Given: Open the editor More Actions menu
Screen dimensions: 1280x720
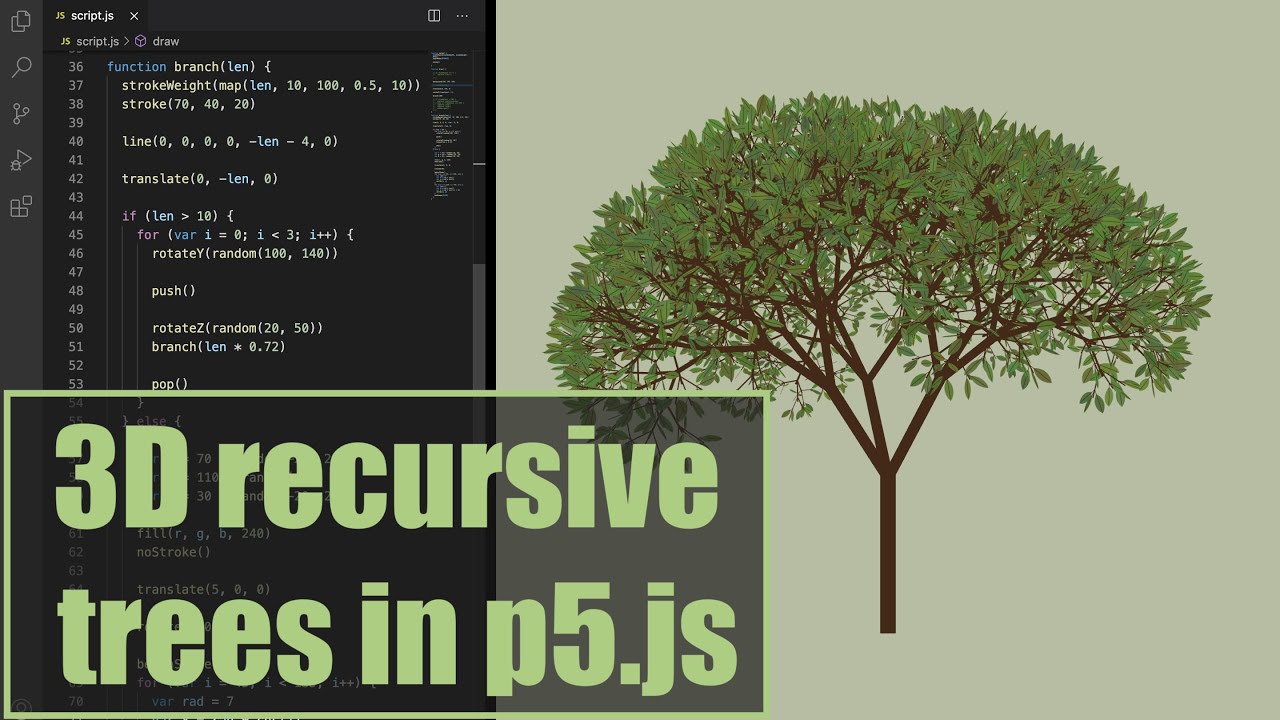Looking at the screenshot, I should click(462, 16).
